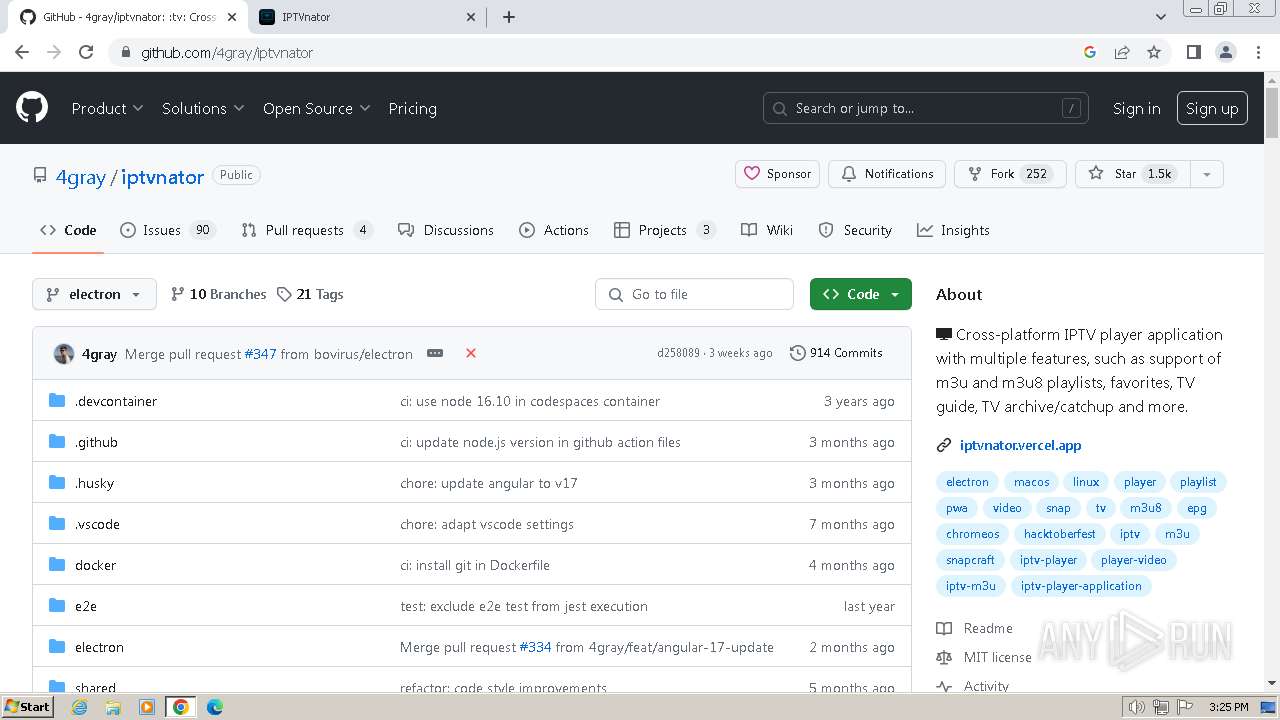
Task: Open the docker folder
Action: 95,565
